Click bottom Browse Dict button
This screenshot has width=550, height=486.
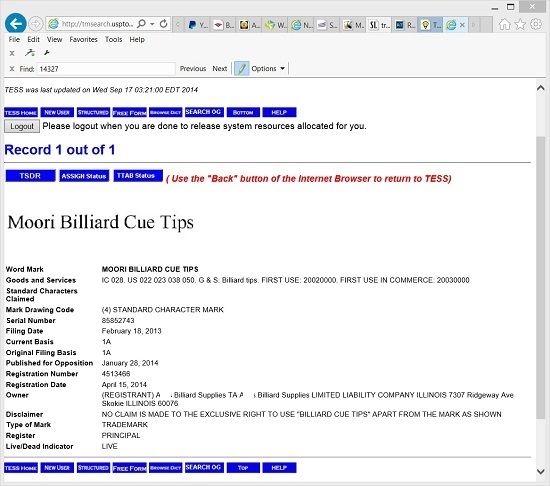click(x=166, y=468)
